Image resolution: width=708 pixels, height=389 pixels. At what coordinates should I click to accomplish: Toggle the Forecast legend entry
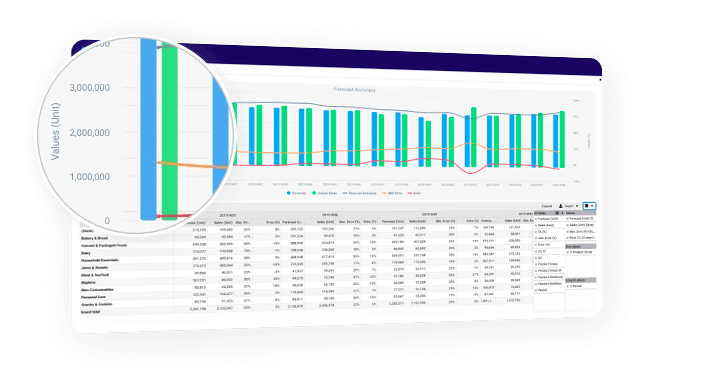[x=297, y=193]
